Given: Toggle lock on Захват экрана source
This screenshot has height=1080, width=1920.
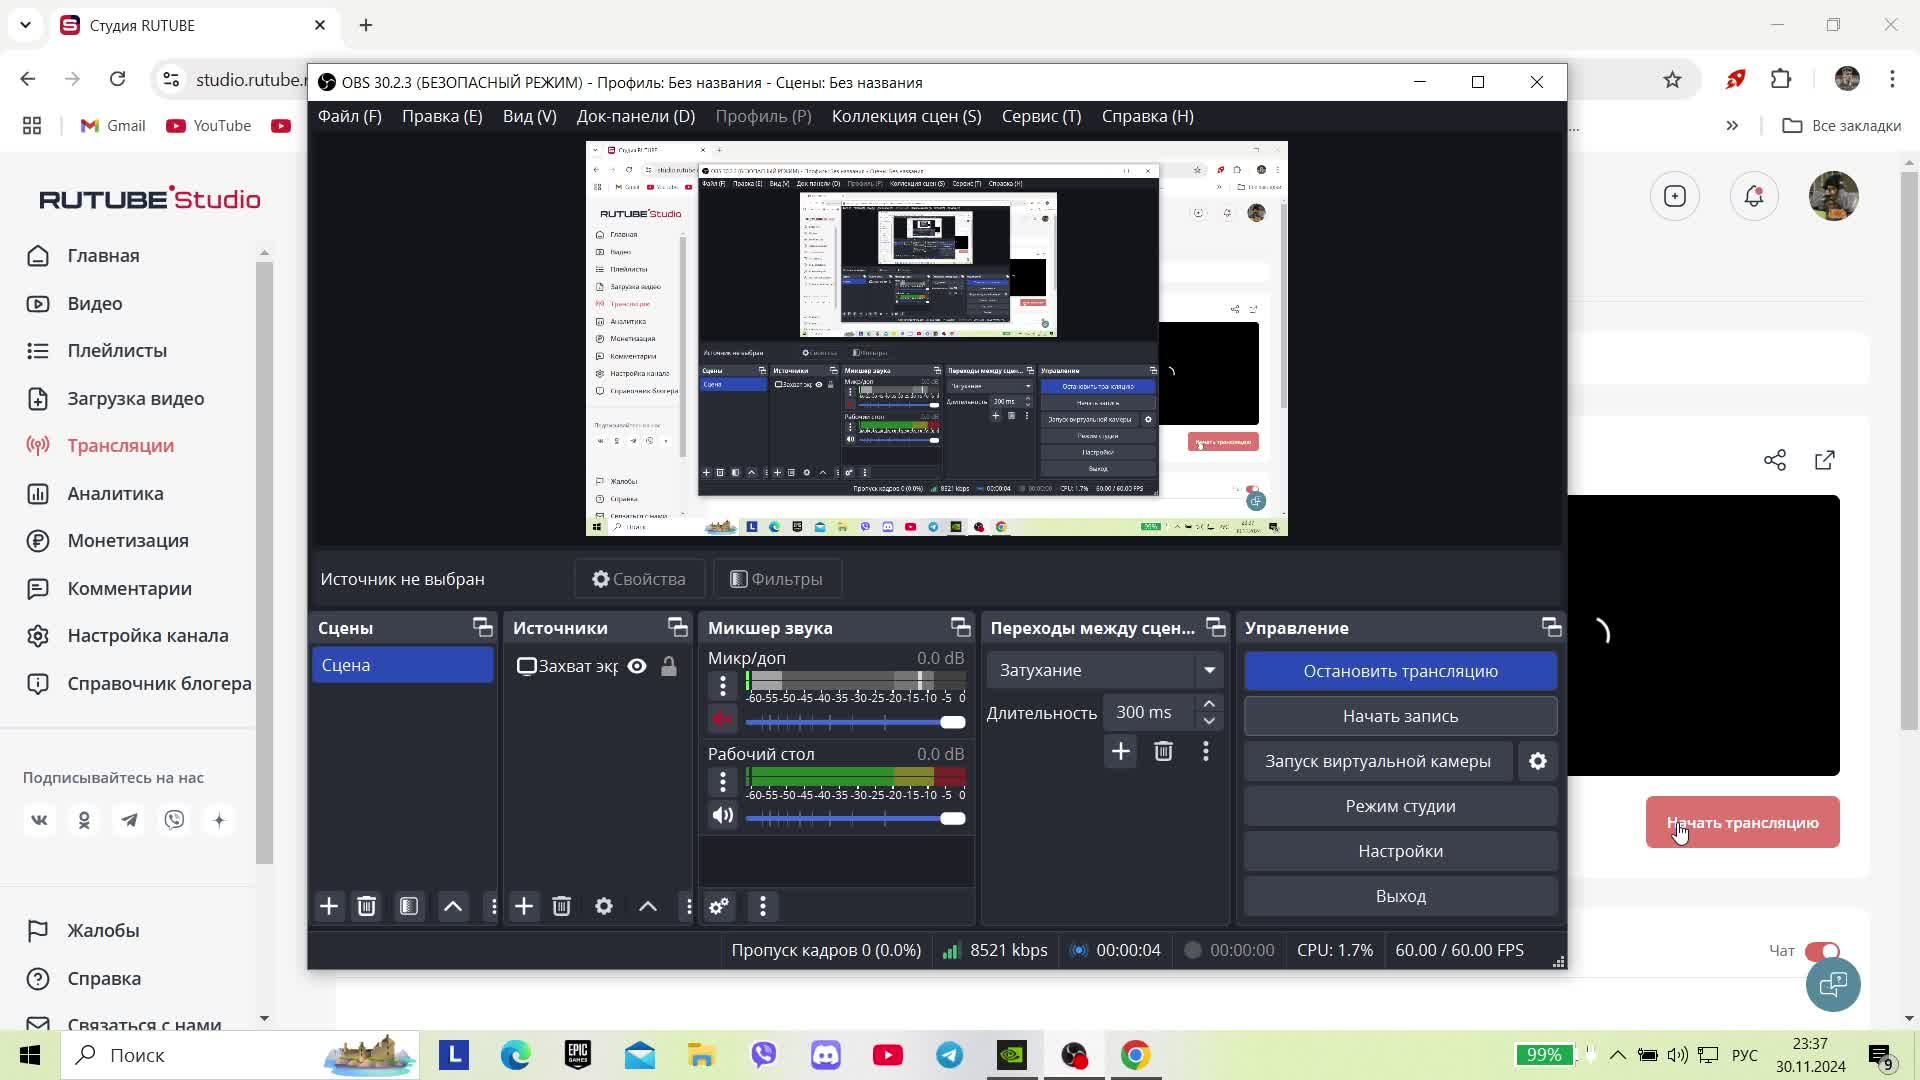Looking at the screenshot, I should pyautogui.click(x=669, y=666).
